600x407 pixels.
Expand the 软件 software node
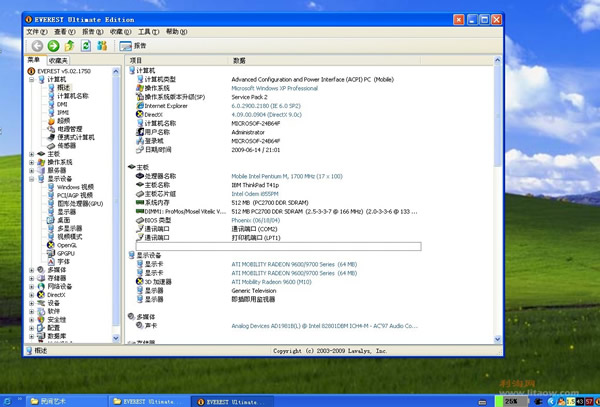point(32,311)
